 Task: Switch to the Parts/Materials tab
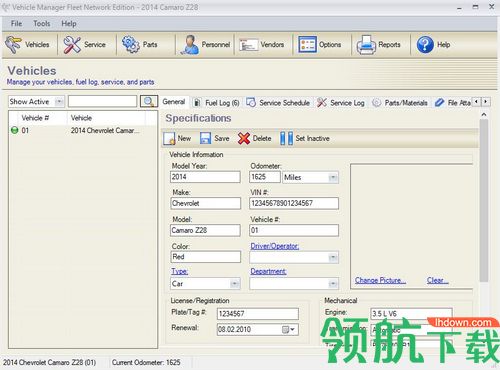tap(400, 103)
